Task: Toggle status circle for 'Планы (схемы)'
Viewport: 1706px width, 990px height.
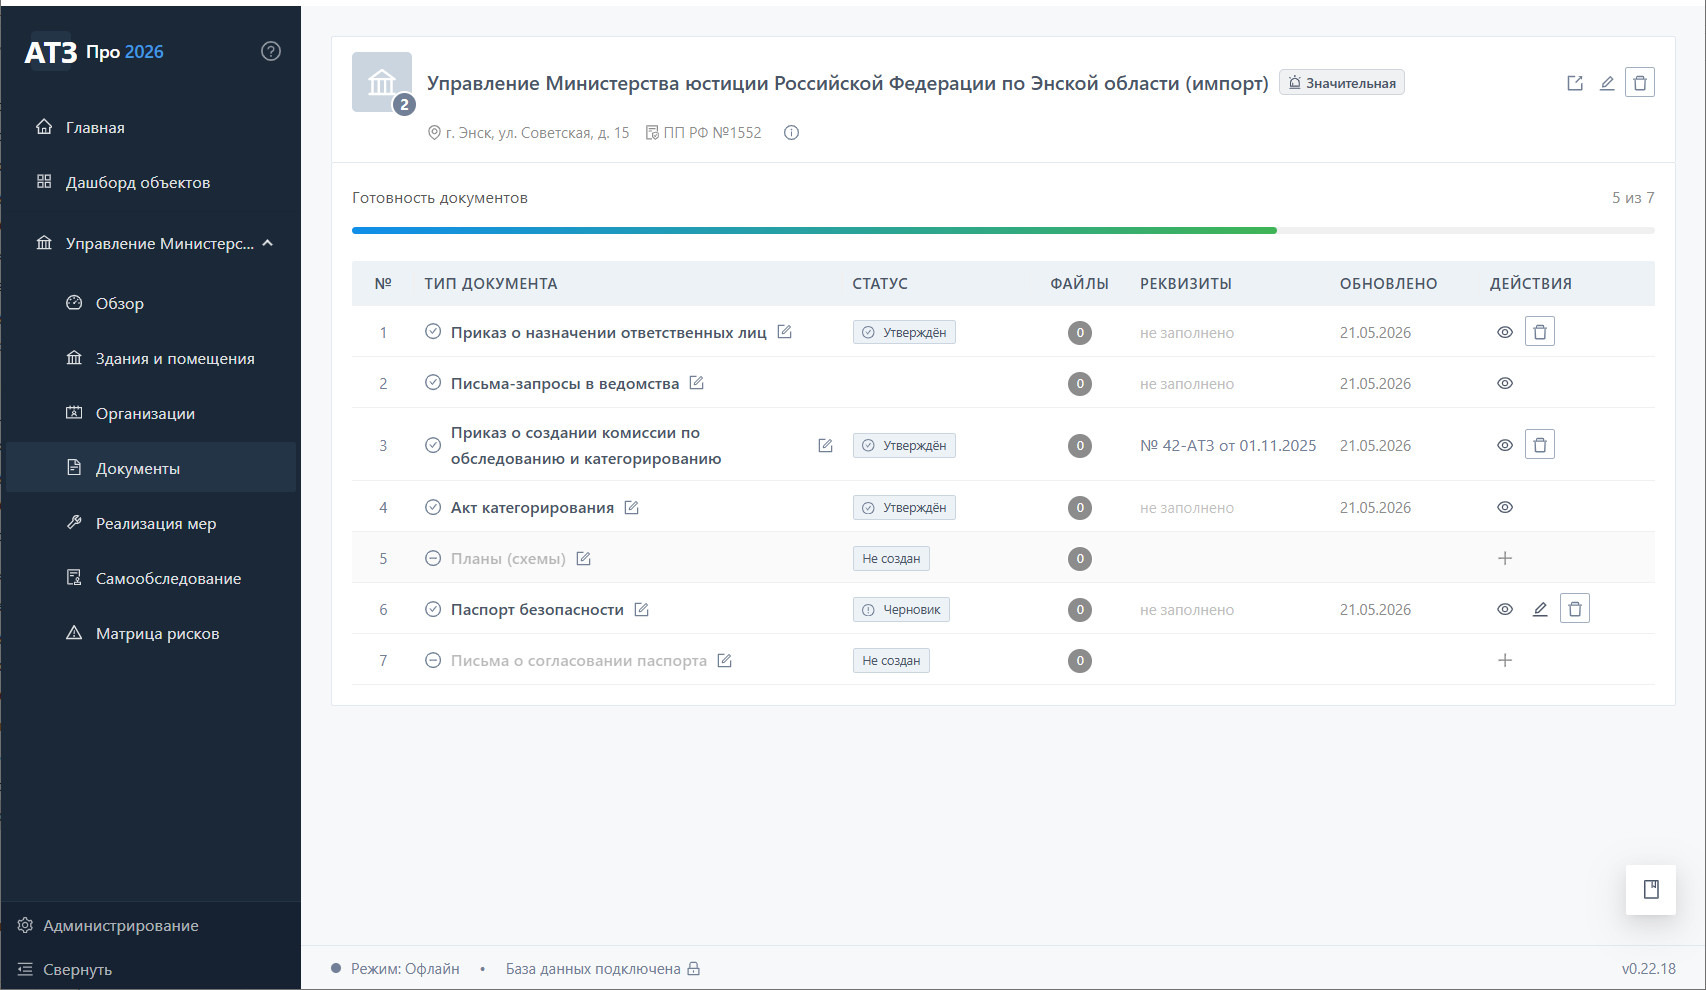Action: click(433, 558)
